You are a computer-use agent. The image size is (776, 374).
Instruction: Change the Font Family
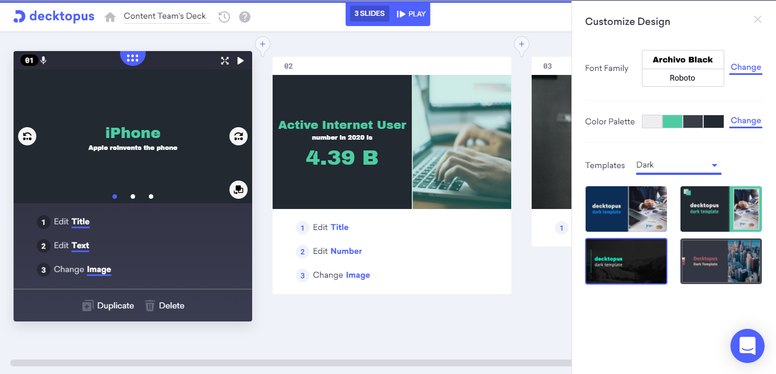[746, 67]
